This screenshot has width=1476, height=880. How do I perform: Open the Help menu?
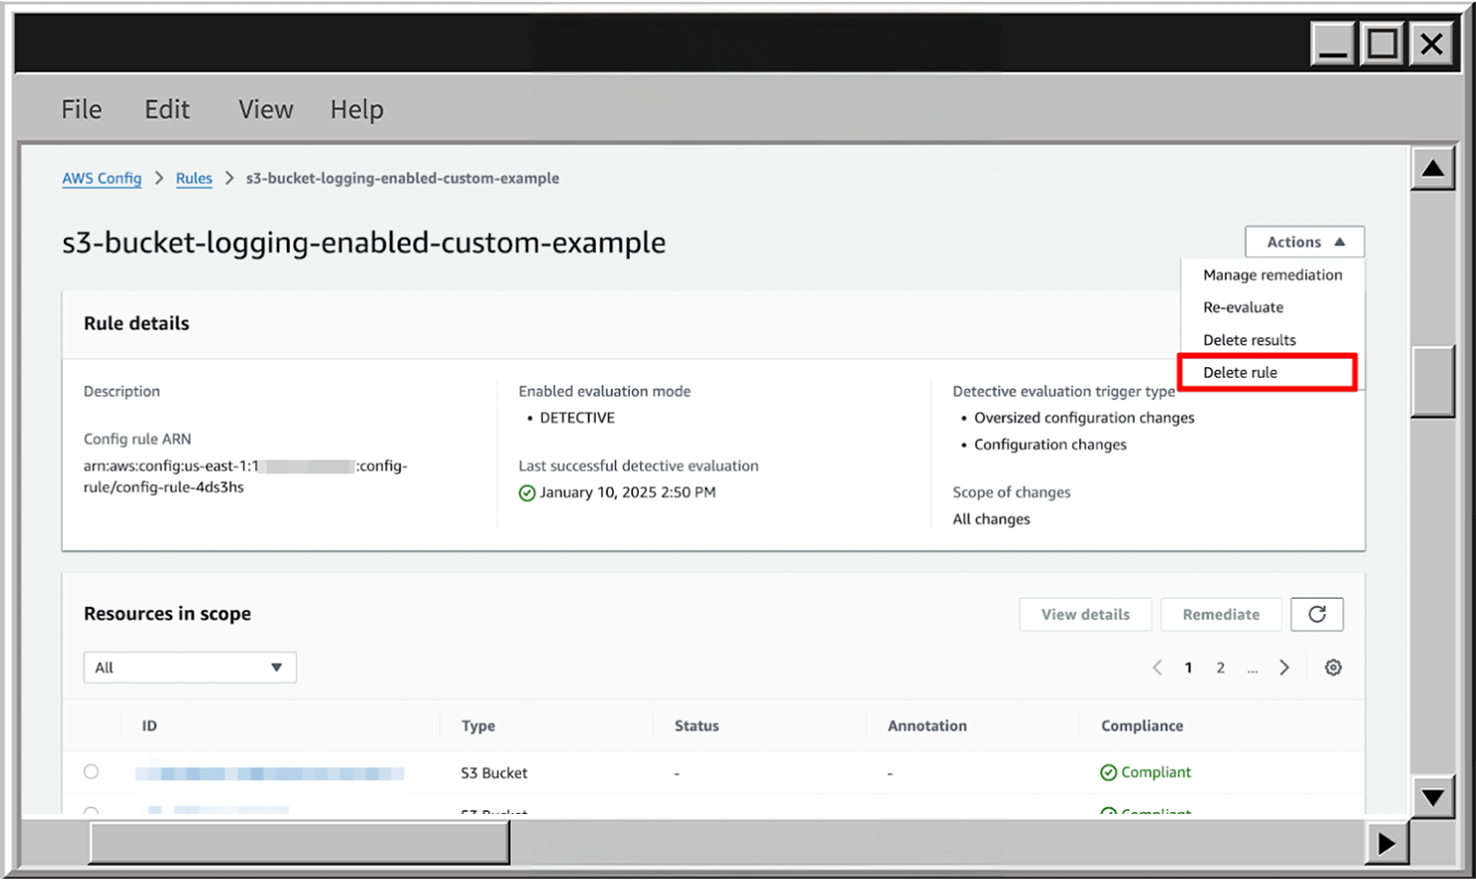pyautogui.click(x=357, y=109)
